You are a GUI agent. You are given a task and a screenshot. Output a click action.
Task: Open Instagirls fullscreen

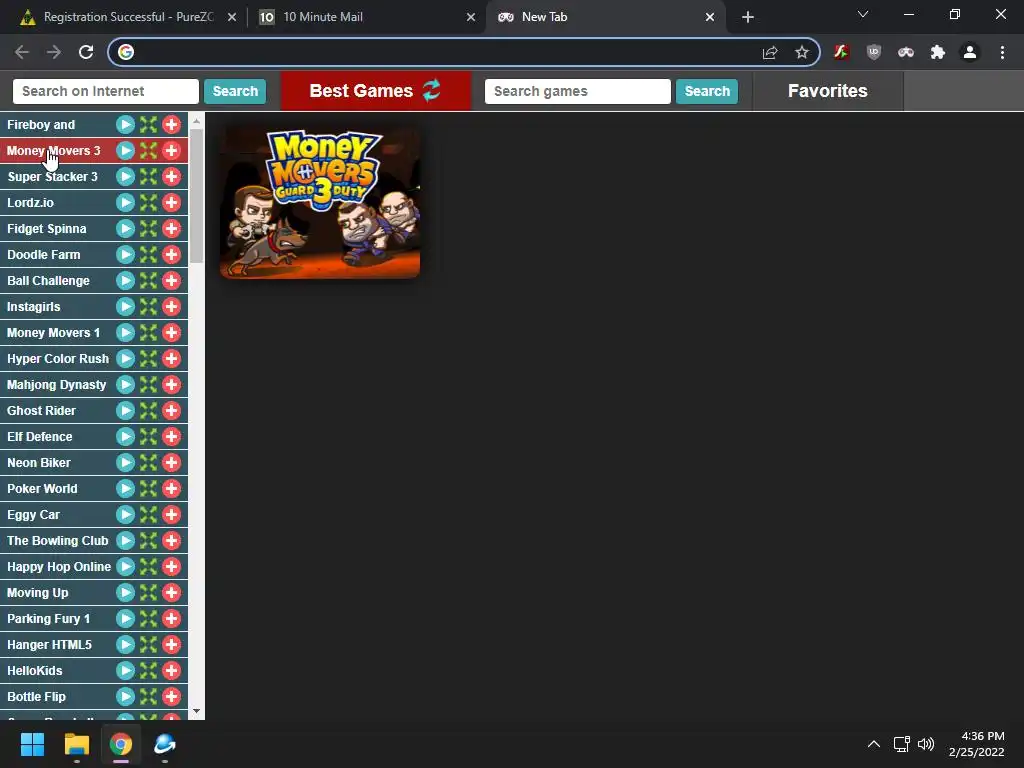pos(148,306)
